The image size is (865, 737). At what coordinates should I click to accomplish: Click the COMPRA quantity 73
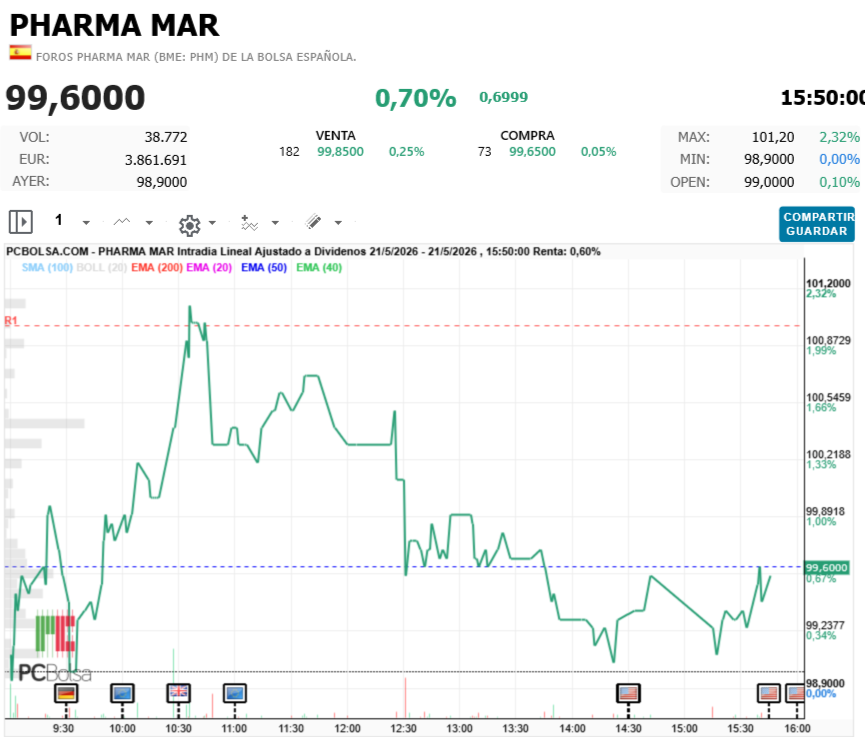(484, 152)
